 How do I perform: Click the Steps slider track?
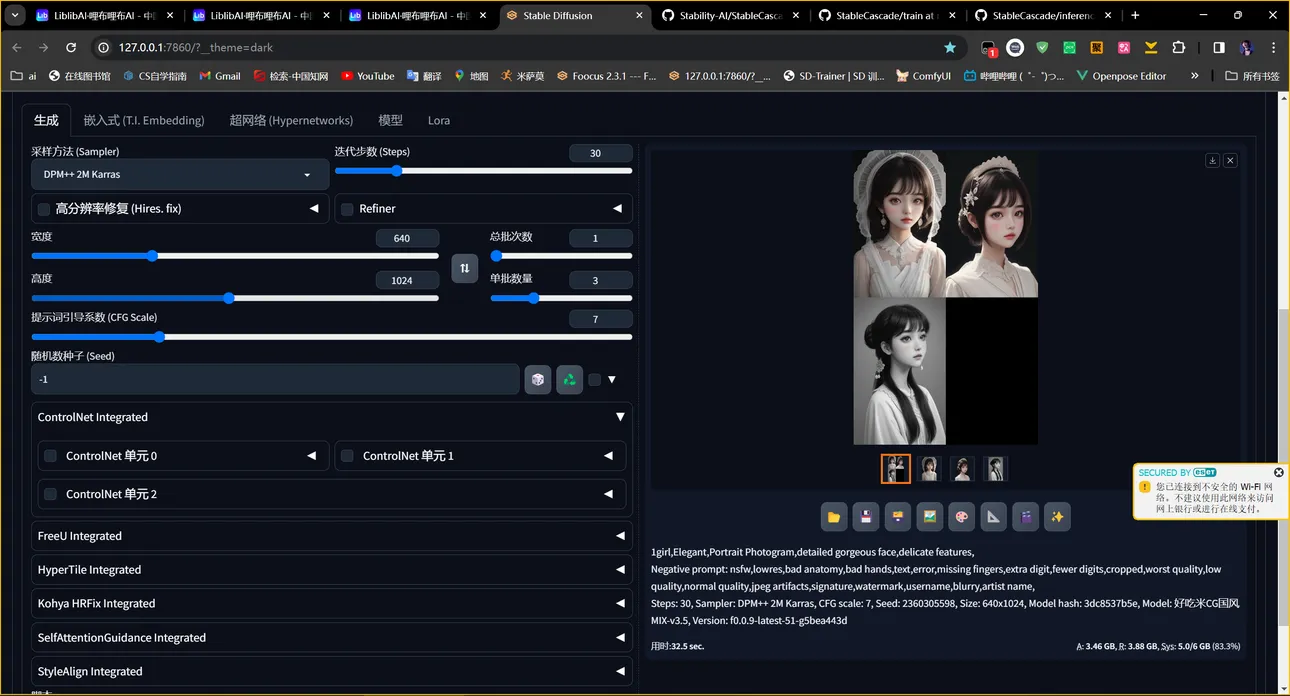pyautogui.click(x=483, y=171)
